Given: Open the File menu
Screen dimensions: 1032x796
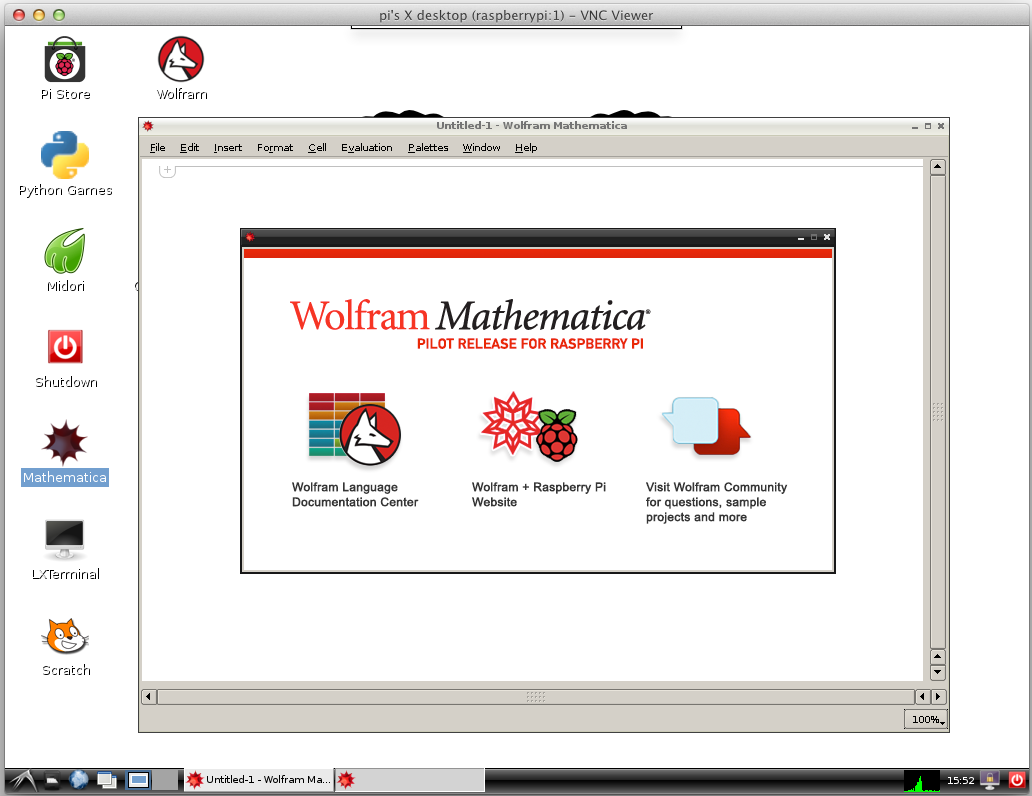Looking at the screenshot, I should click(157, 147).
